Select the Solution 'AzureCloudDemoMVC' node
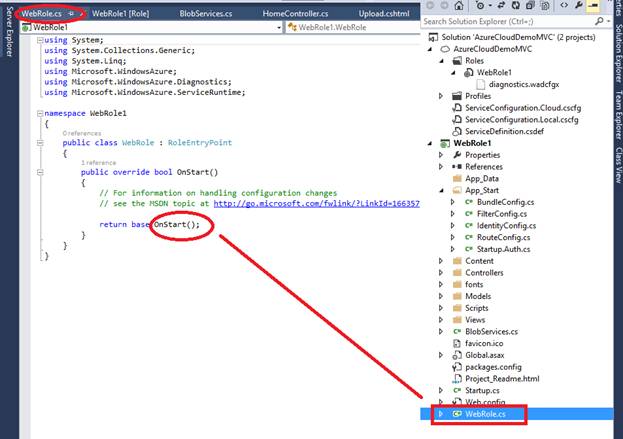 518,37
